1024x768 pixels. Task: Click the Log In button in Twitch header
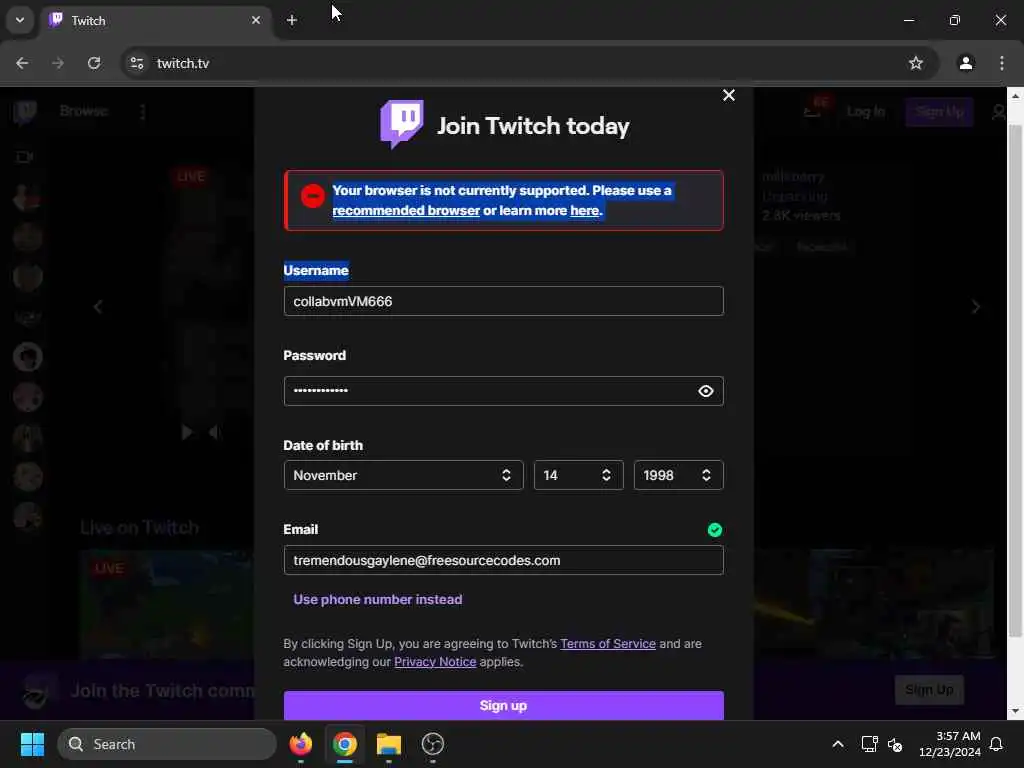(x=865, y=112)
